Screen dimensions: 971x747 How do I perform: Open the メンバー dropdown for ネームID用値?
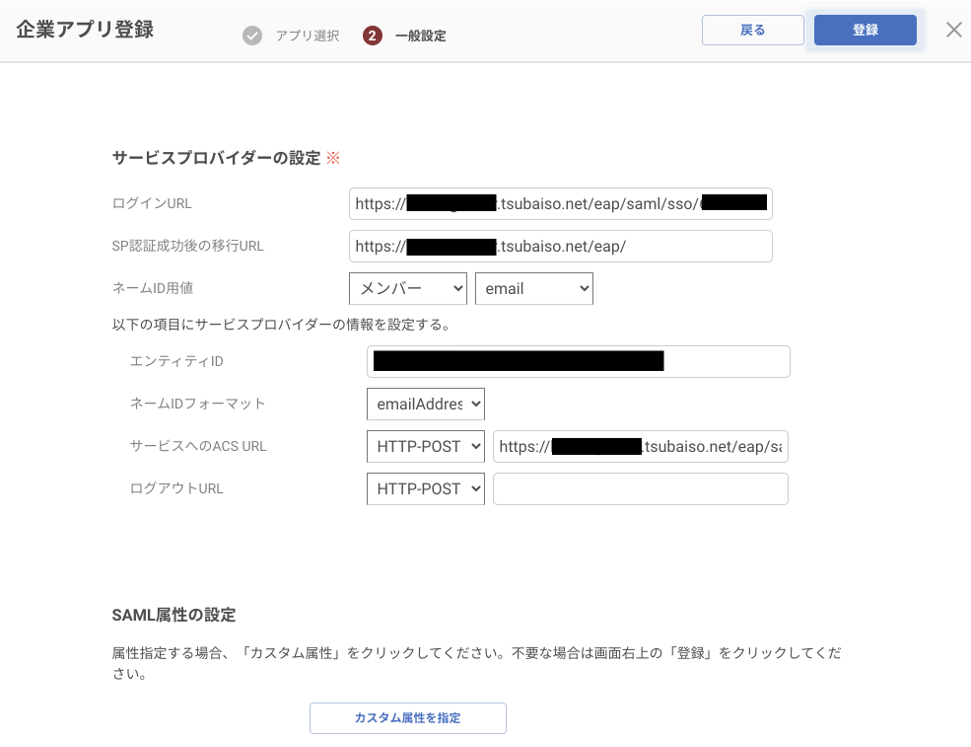pyautogui.click(x=408, y=288)
